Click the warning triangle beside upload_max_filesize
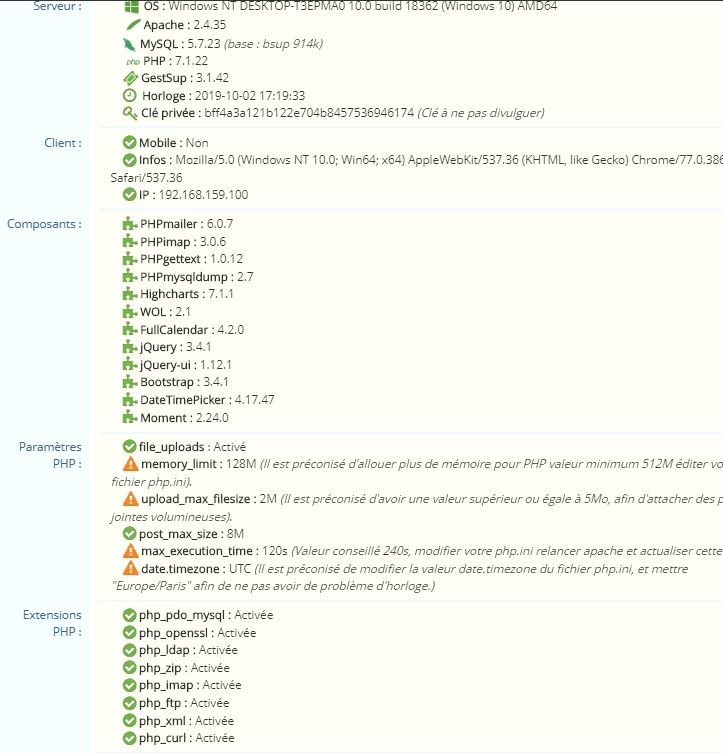The height and width of the screenshot is (753, 723). click(131, 499)
